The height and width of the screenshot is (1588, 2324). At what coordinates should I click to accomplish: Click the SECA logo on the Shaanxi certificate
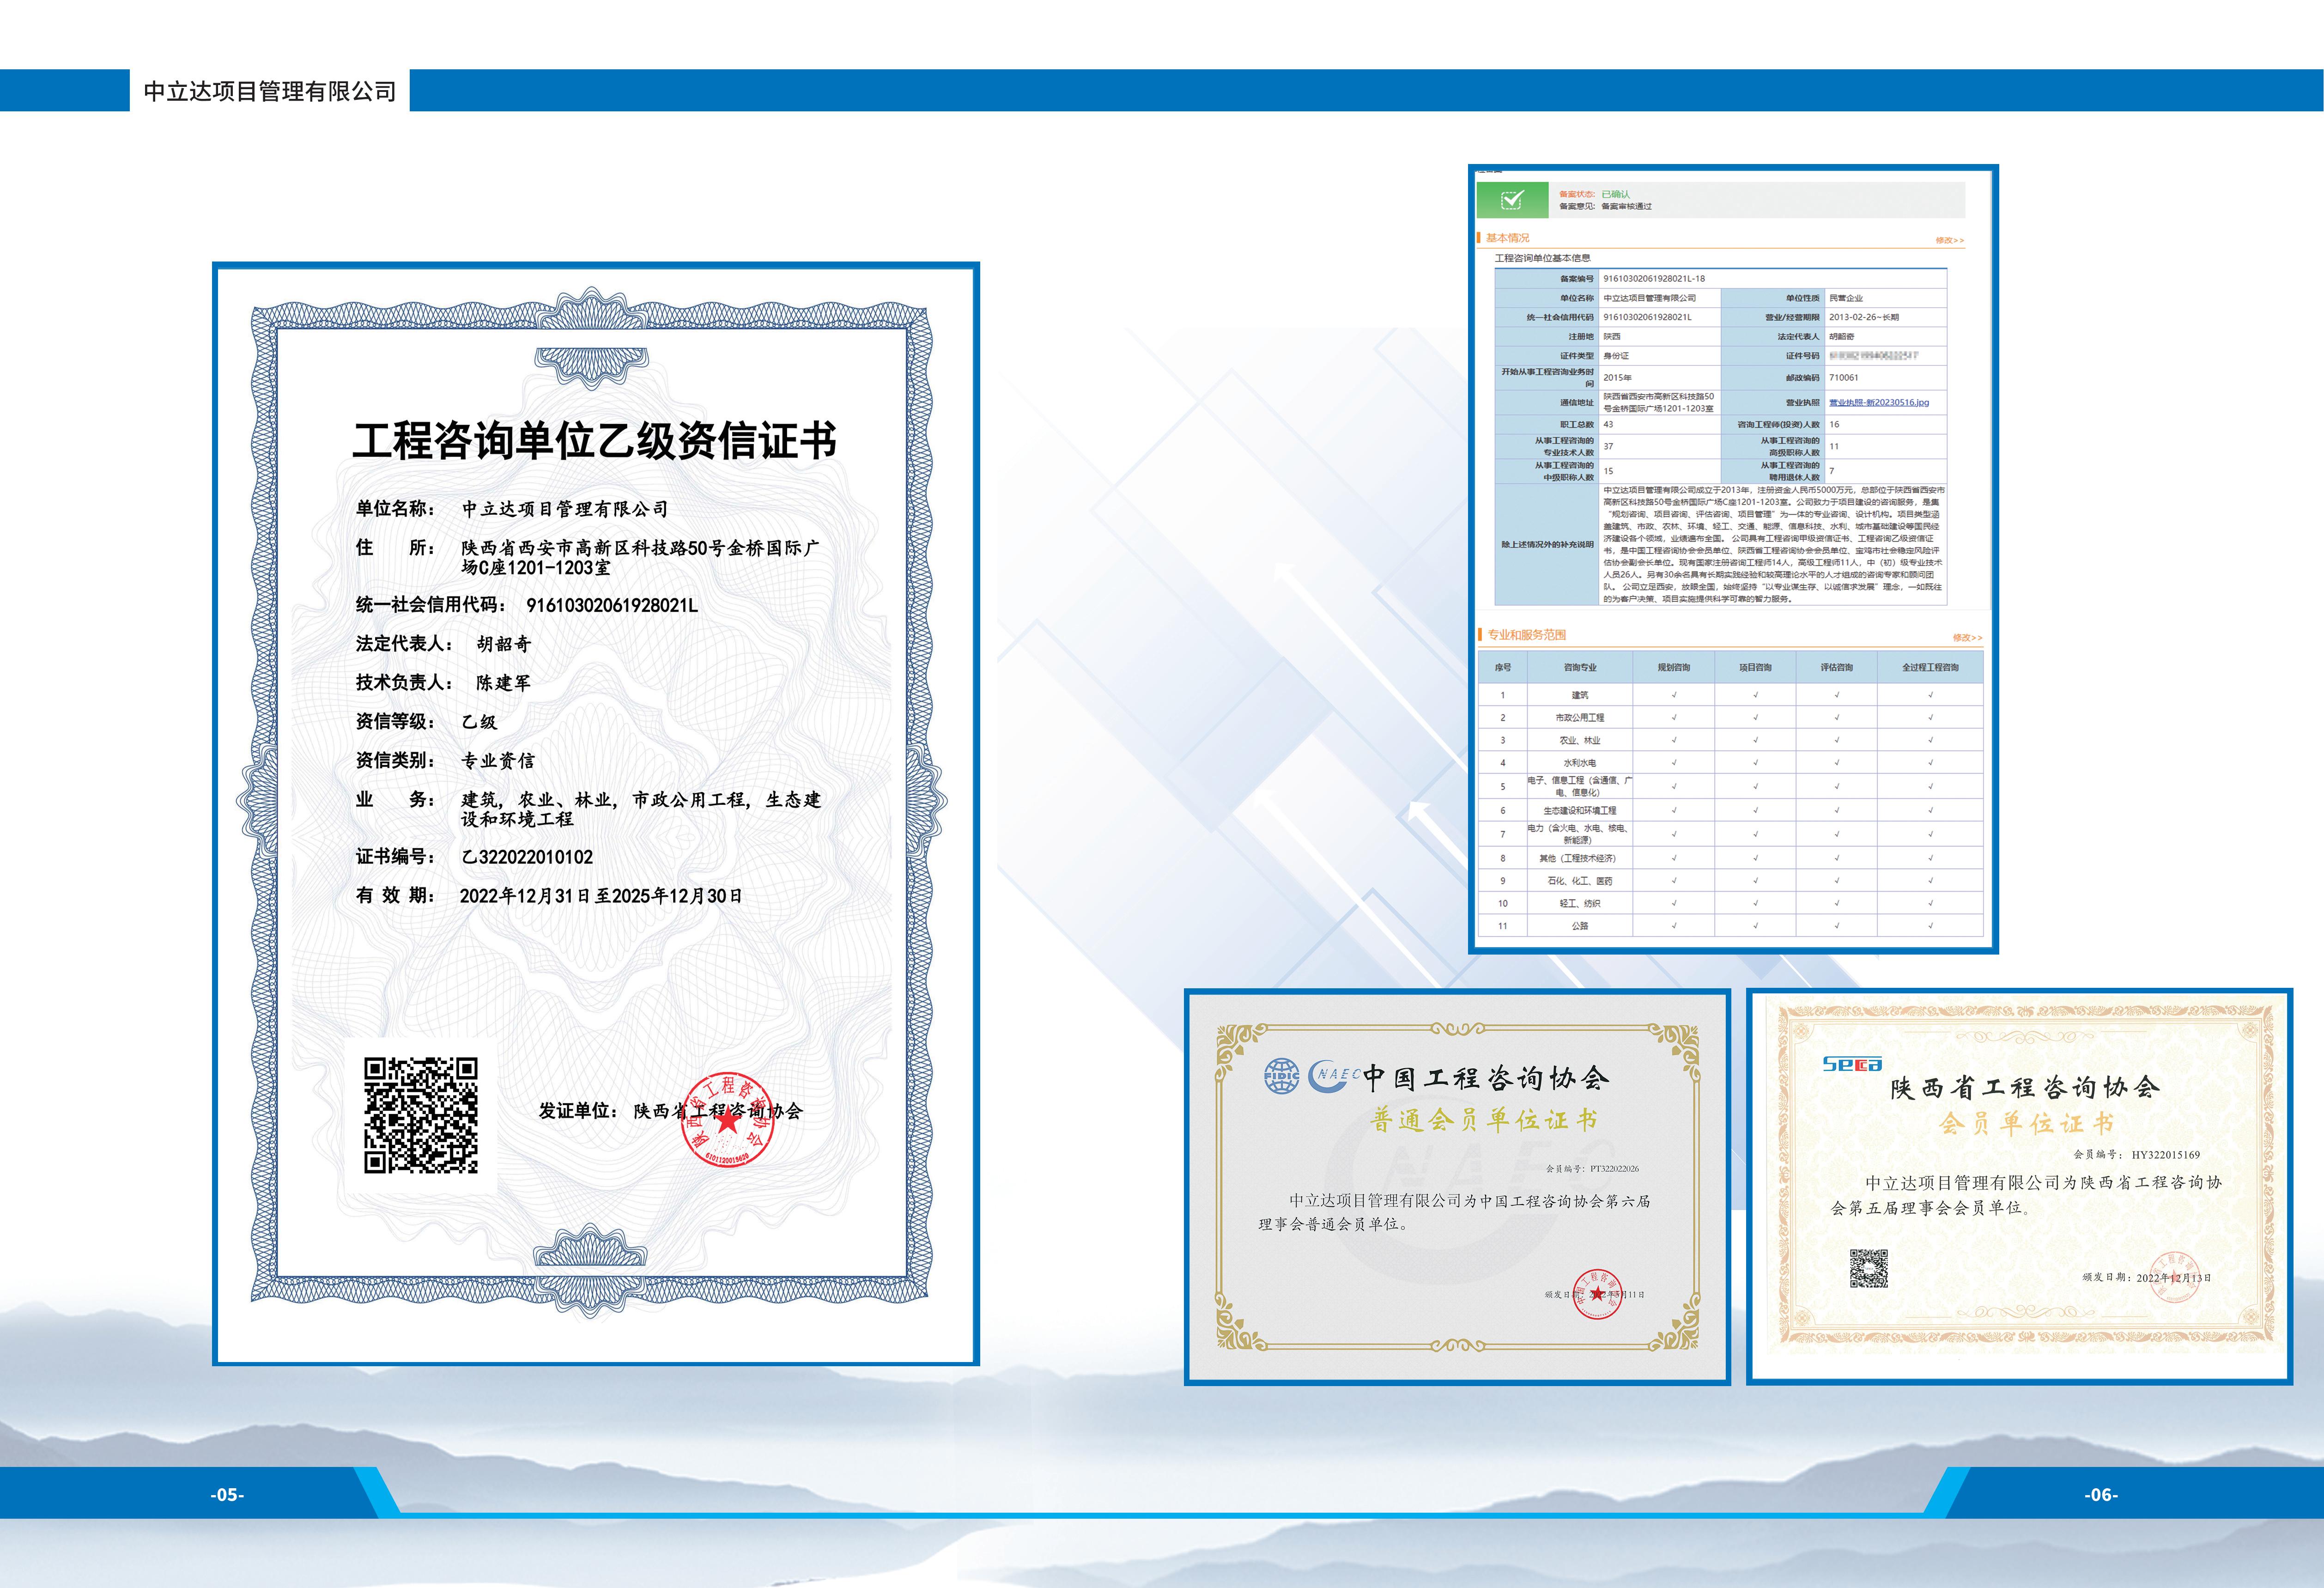pyautogui.click(x=1852, y=1063)
